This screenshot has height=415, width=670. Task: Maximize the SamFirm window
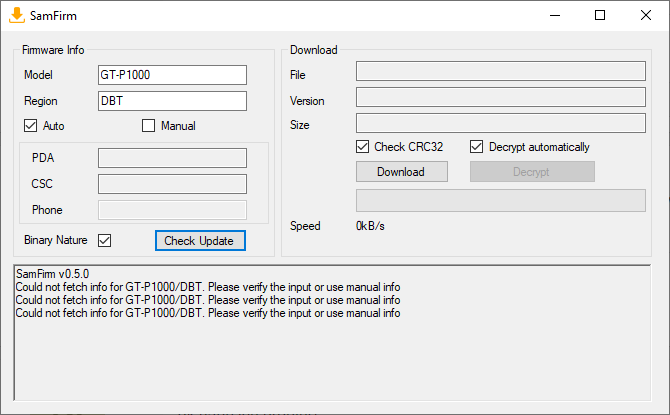(600, 15)
